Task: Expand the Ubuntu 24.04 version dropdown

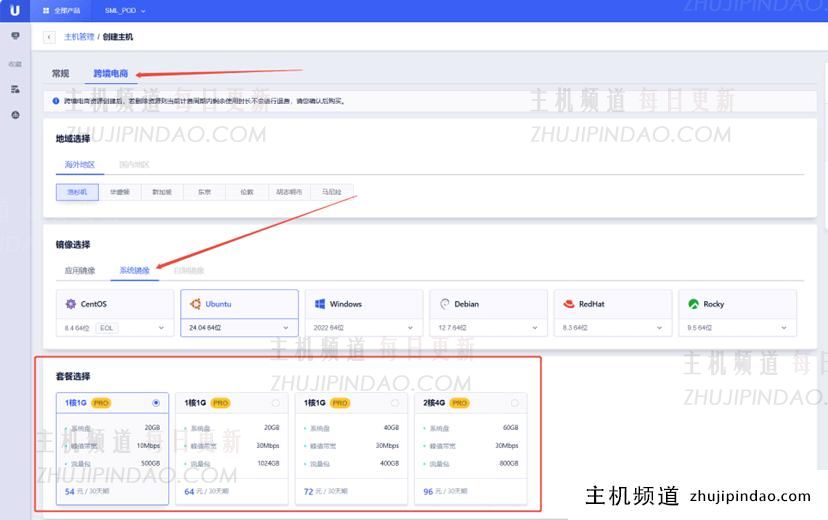Action: pos(286,328)
